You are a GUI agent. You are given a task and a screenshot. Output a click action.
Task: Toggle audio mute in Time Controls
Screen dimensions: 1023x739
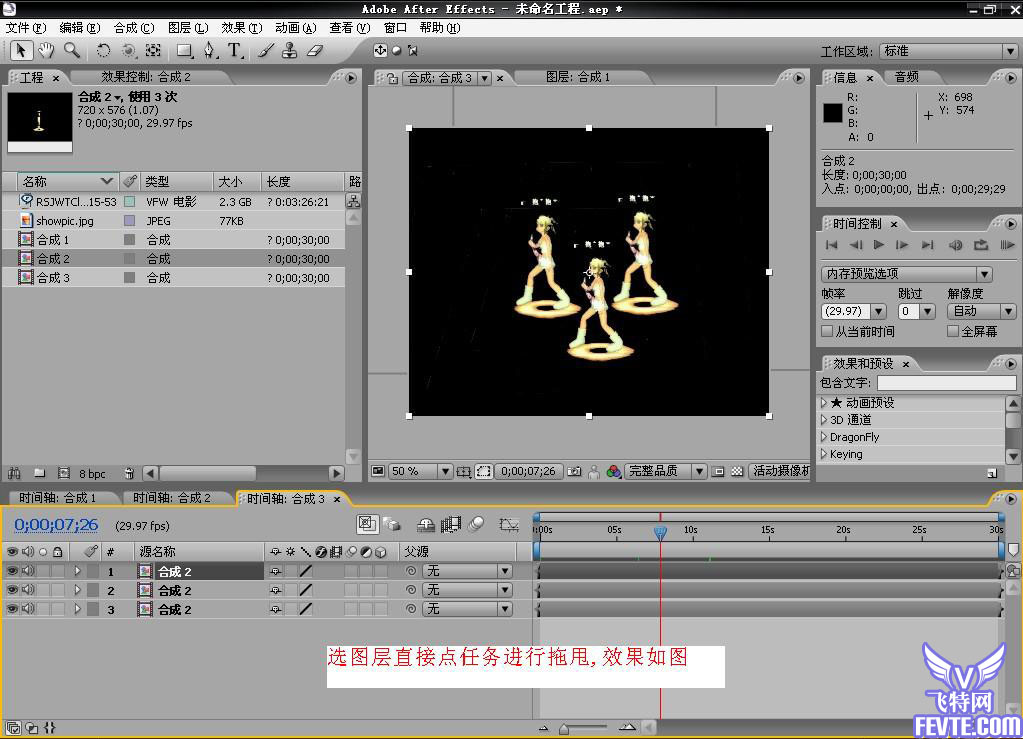(x=955, y=245)
